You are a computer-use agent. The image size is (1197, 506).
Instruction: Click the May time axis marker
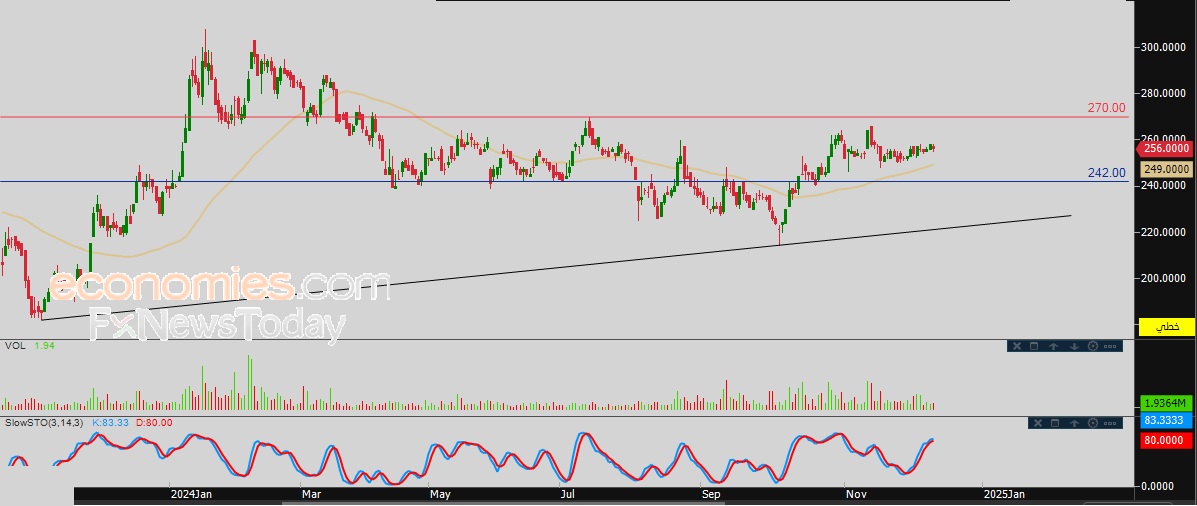[x=440, y=495]
